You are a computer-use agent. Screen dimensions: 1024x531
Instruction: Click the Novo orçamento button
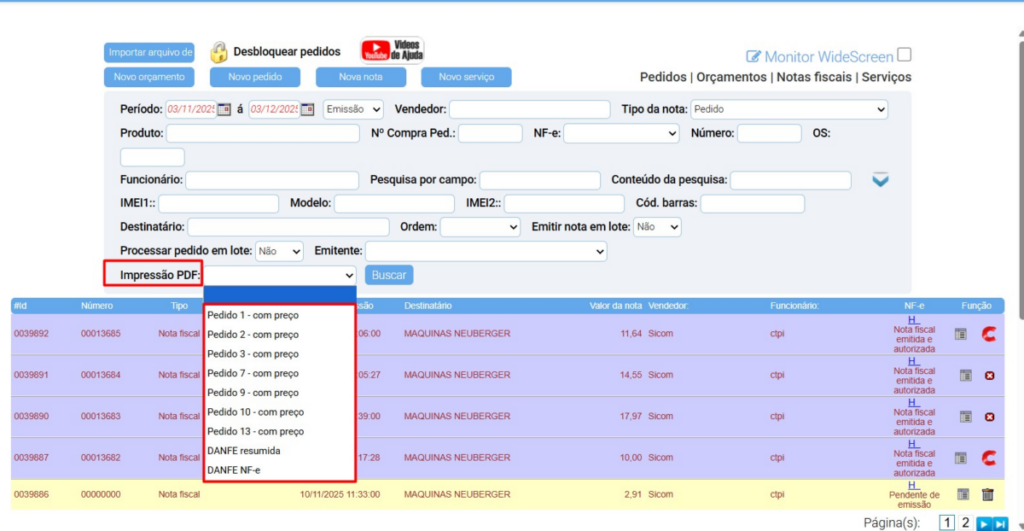click(149, 77)
